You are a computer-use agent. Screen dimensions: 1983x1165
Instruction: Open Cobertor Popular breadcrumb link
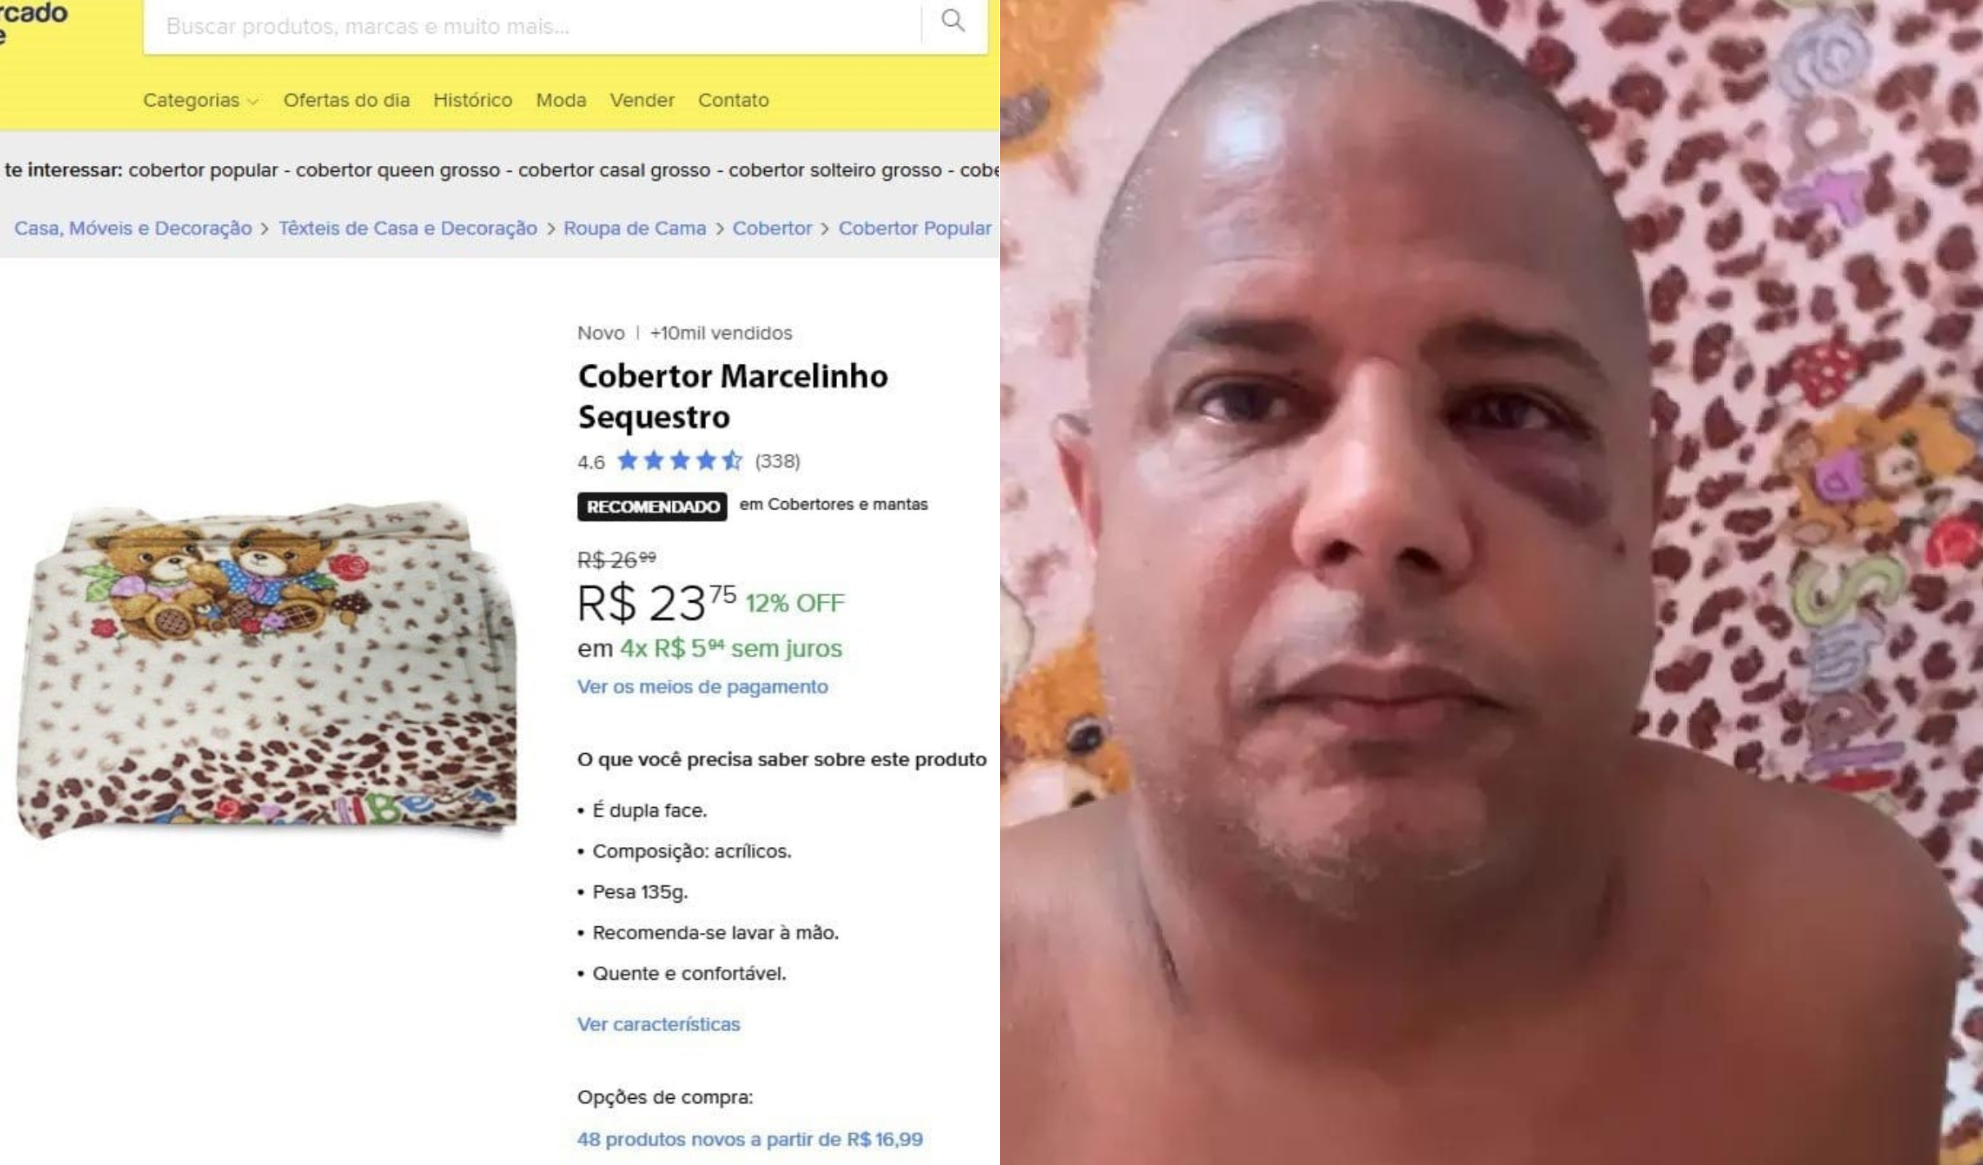pos(915,228)
